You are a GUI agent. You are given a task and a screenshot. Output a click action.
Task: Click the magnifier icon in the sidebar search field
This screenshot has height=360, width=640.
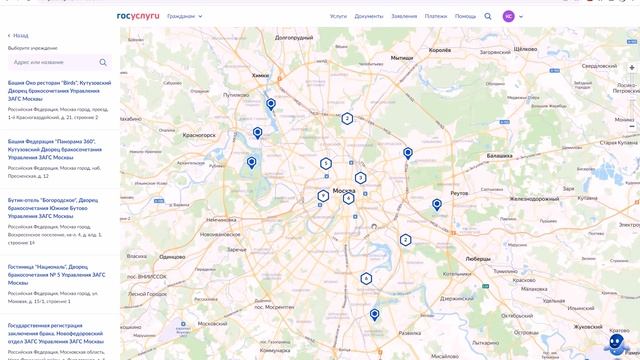tap(103, 62)
